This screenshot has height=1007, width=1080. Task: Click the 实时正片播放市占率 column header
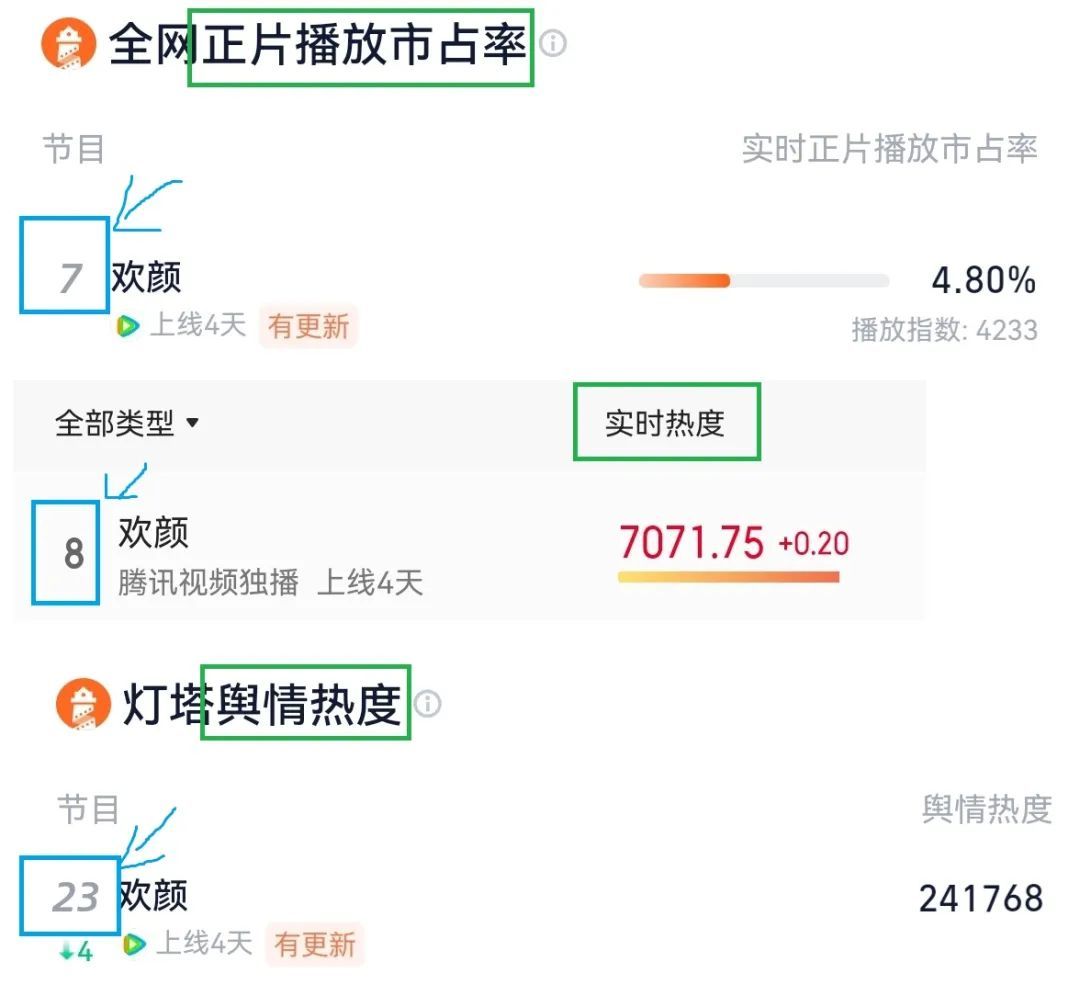tap(889, 149)
